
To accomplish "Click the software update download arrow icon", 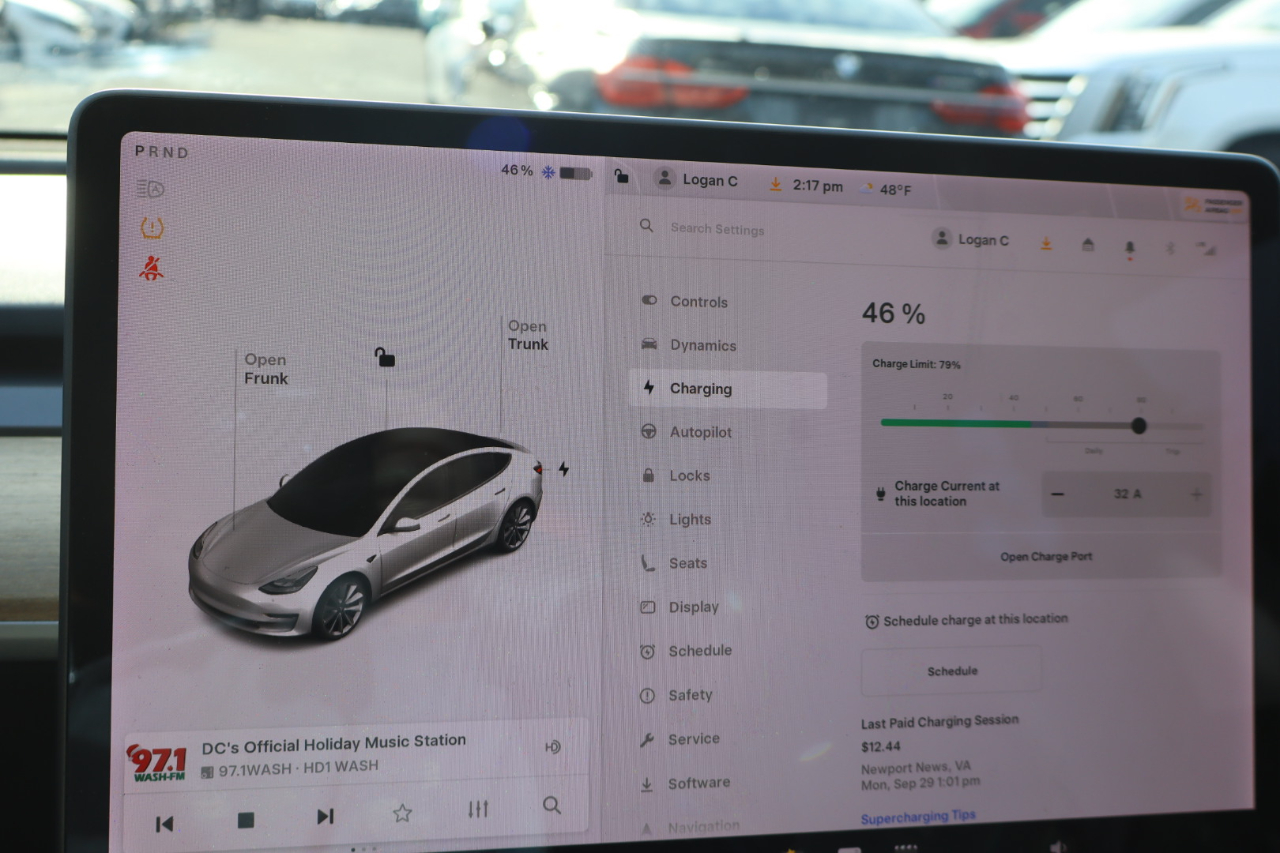I will point(1046,243).
